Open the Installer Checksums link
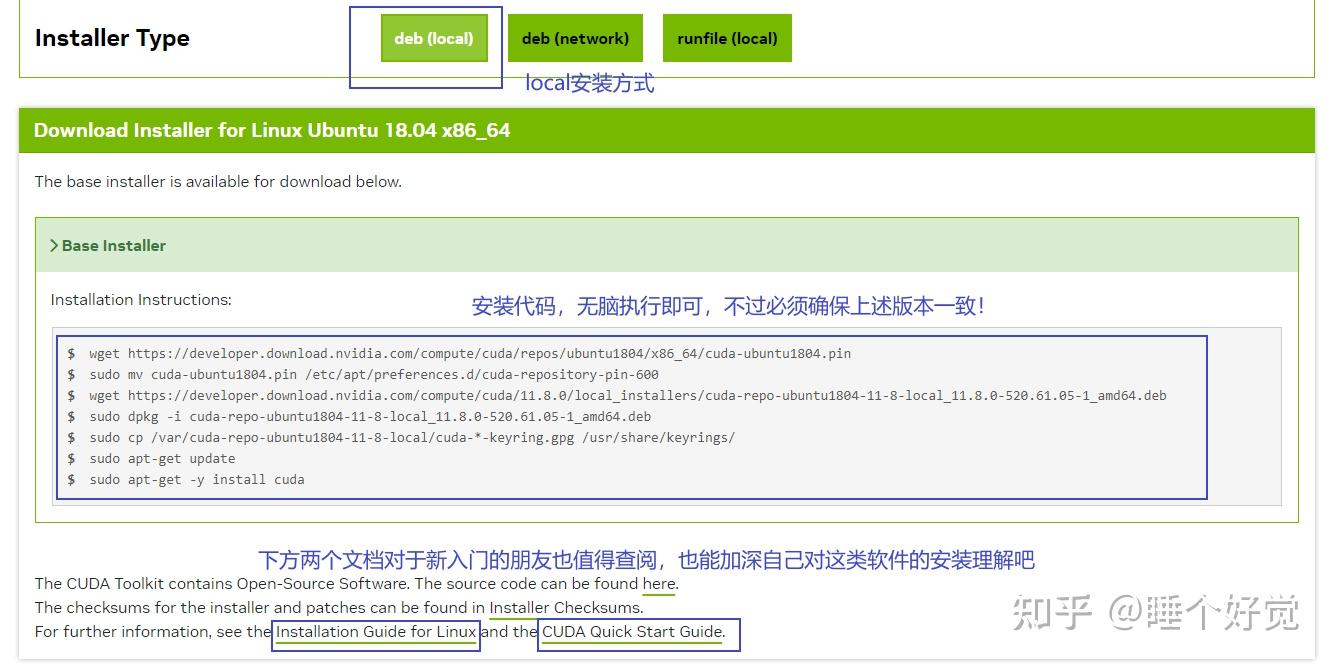Image resolution: width=1334 pixels, height=668 pixels. (565, 607)
